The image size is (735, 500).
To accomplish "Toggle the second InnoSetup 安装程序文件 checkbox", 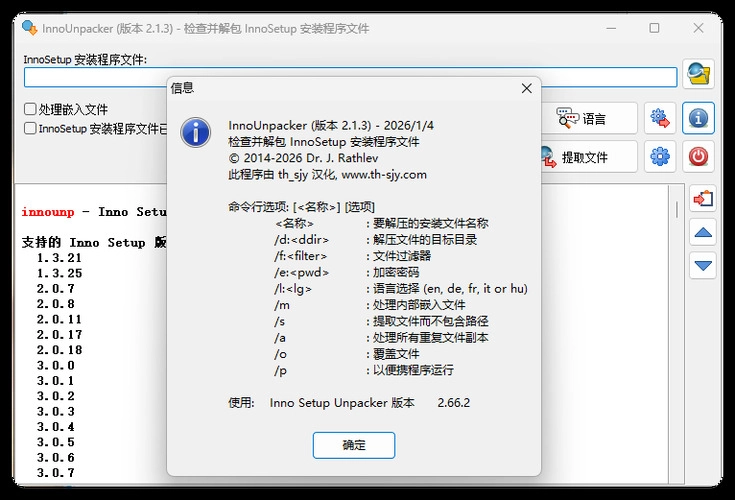I will click(x=30, y=128).
